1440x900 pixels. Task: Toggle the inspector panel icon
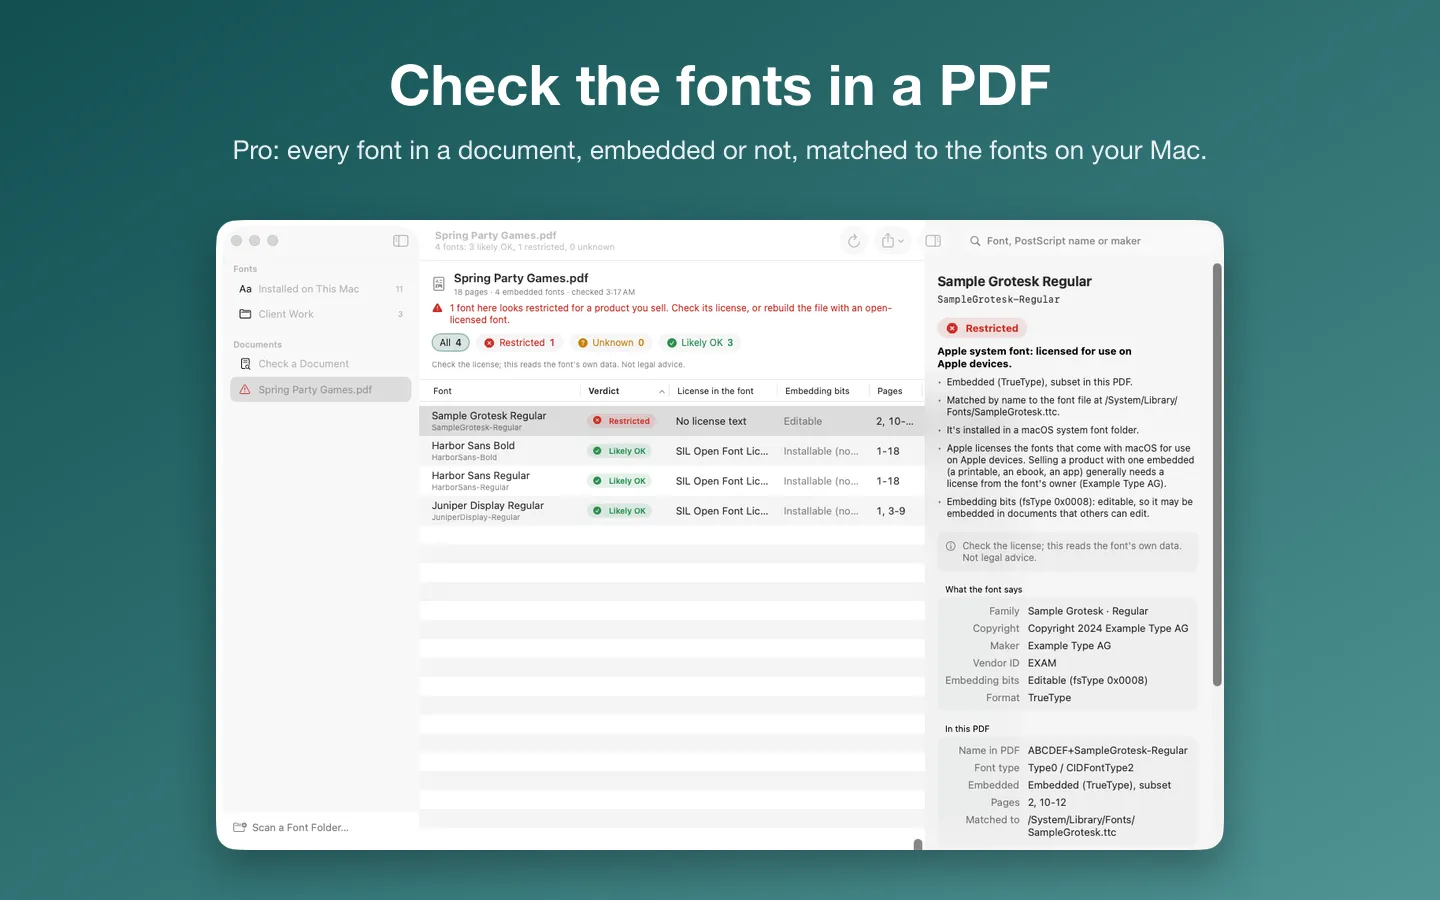(x=933, y=241)
